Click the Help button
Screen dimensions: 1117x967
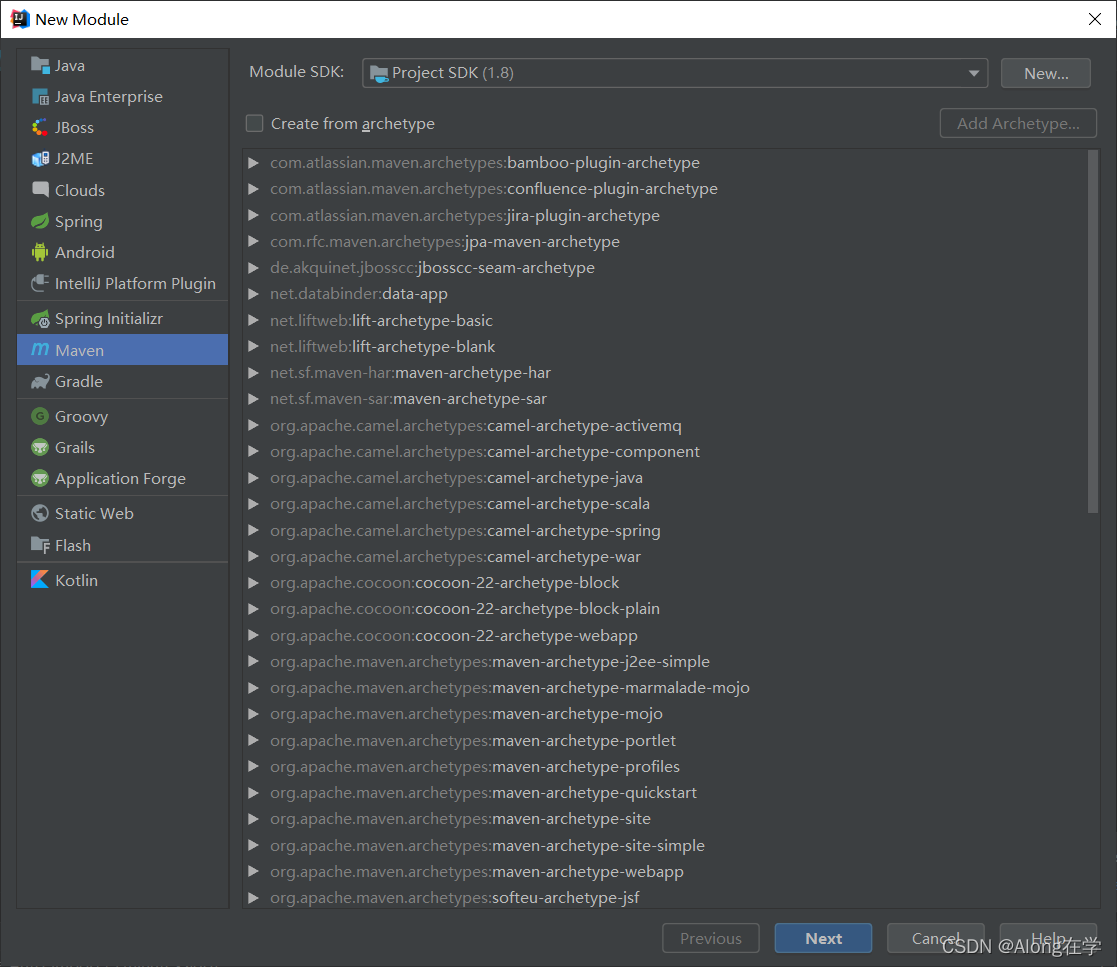coord(1049,938)
